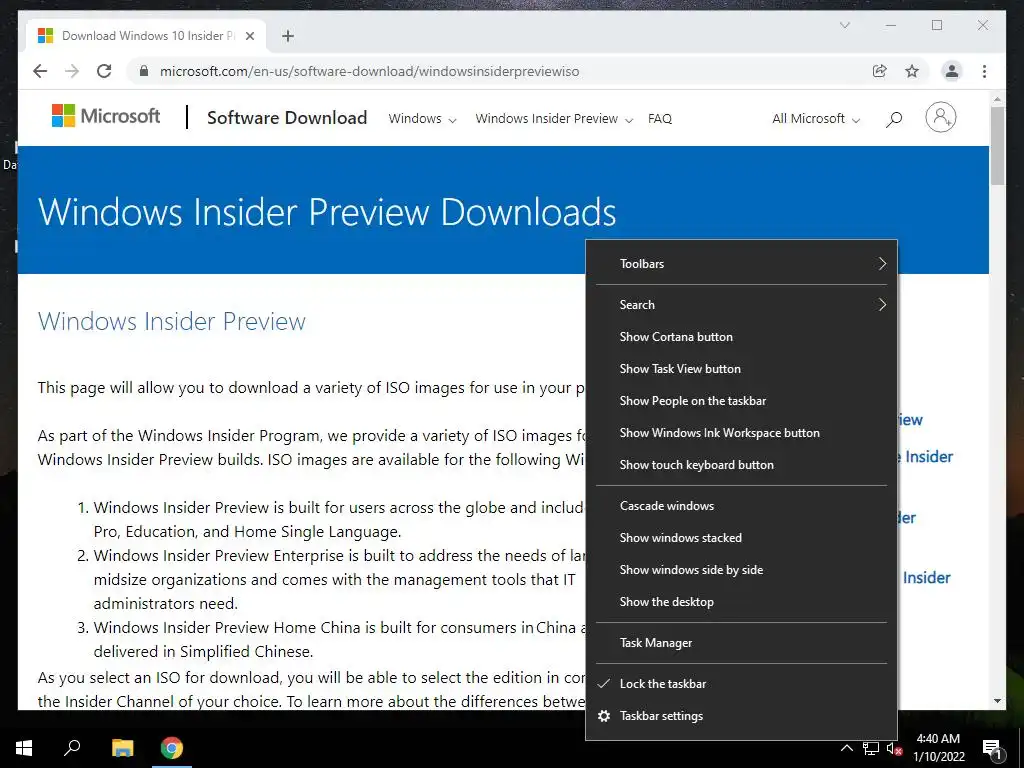
Task: Open the FAQ link
Action: click(x=660, y=119)
